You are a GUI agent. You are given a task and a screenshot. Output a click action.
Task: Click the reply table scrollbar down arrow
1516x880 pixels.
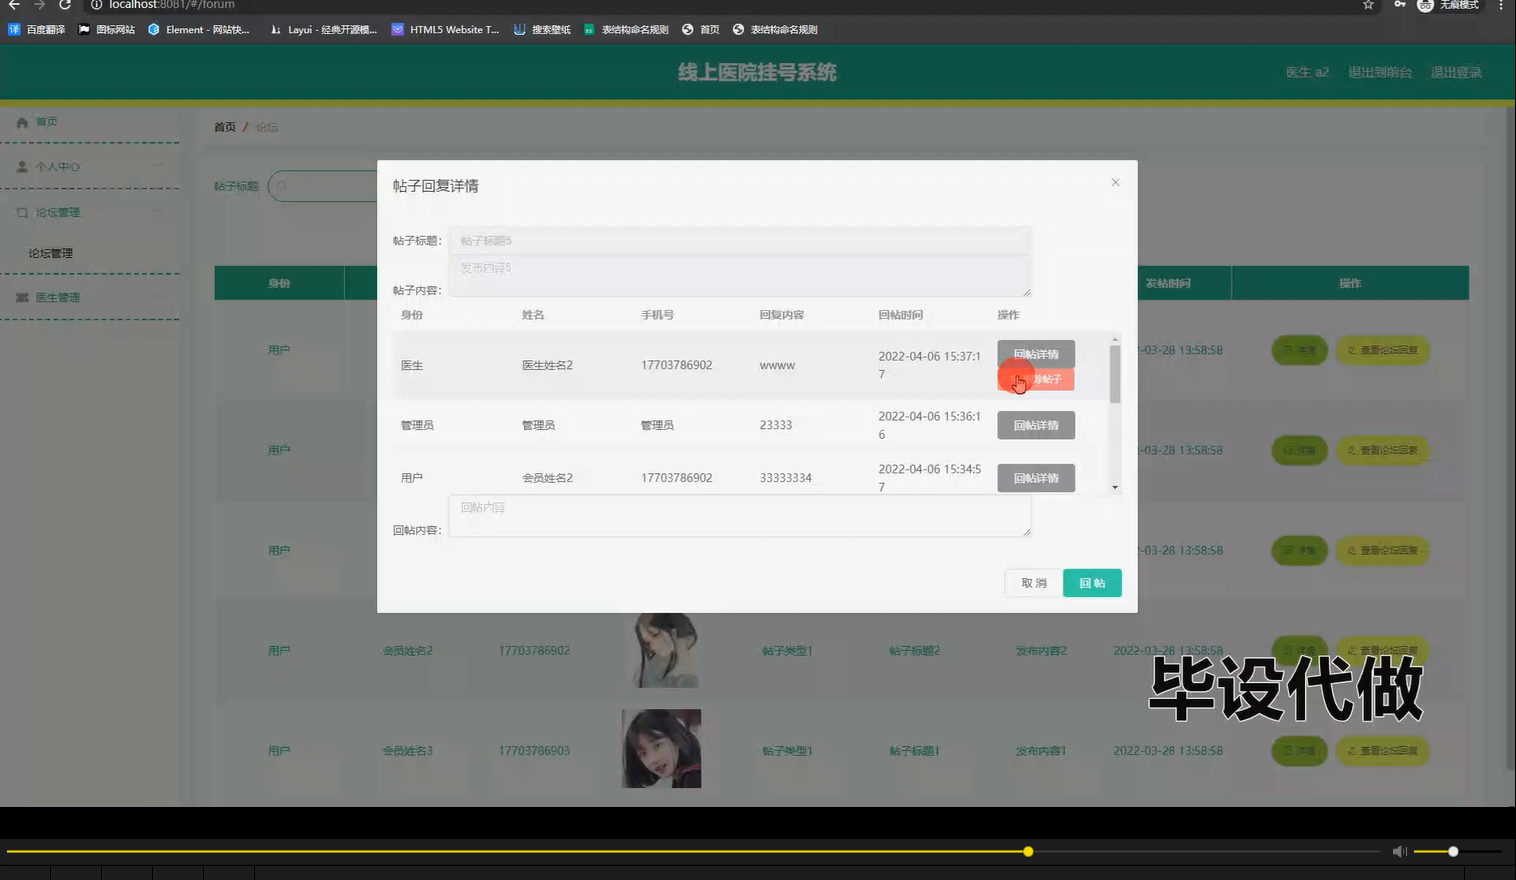[1115, 487]
